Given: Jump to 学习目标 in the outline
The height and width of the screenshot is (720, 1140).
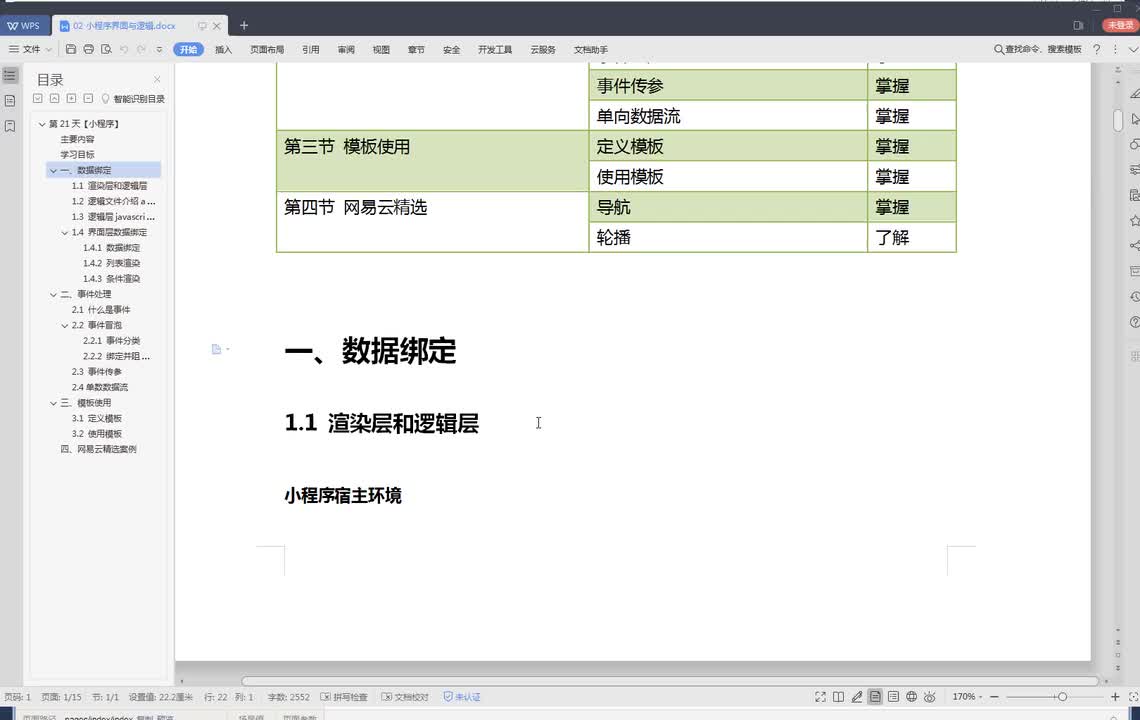Looking at the screenshot, I should pyautogui.click(x=77, y=155).
